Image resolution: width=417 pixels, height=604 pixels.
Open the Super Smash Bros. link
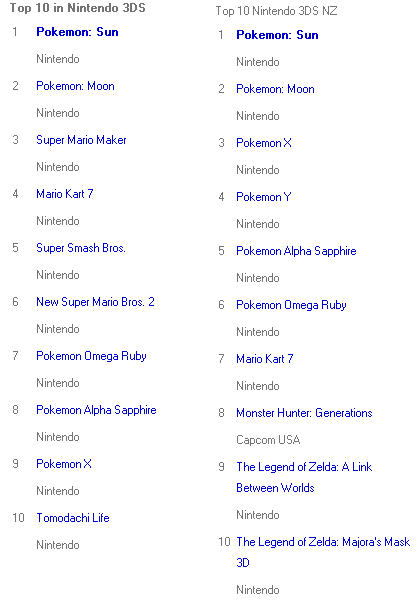(x=81, y=248)
